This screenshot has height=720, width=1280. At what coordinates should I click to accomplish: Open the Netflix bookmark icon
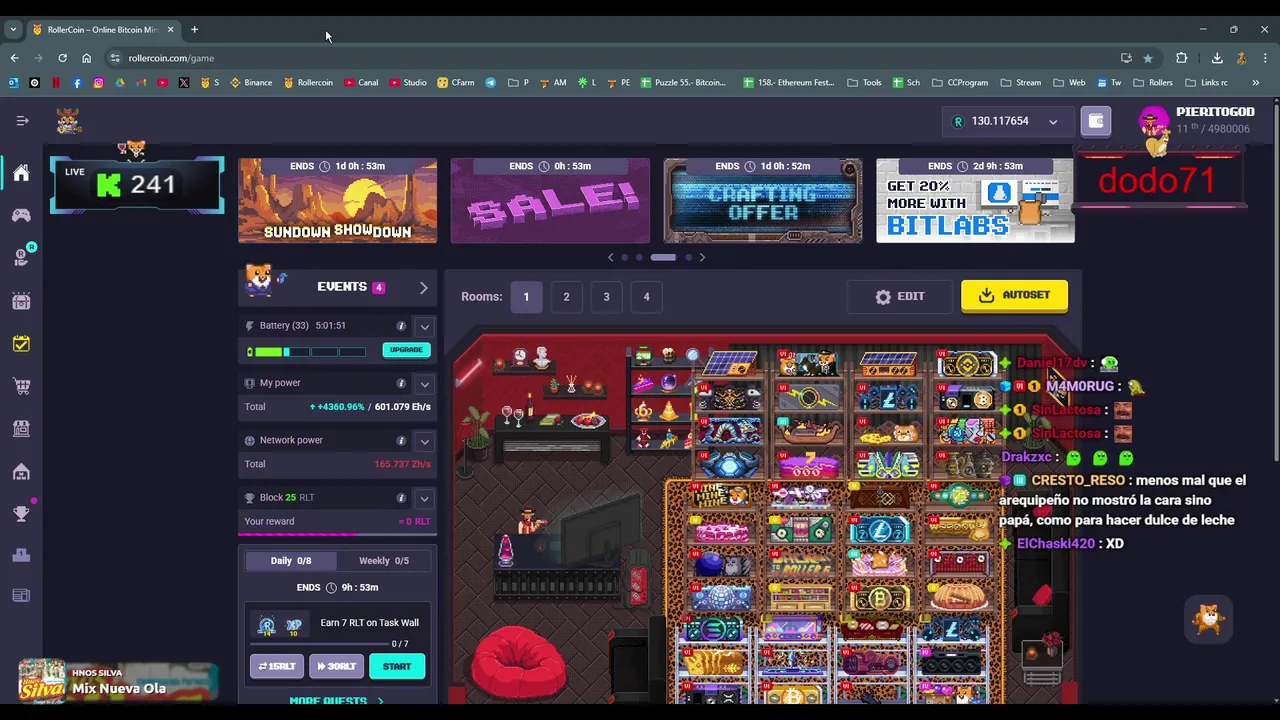pos(56,82)
